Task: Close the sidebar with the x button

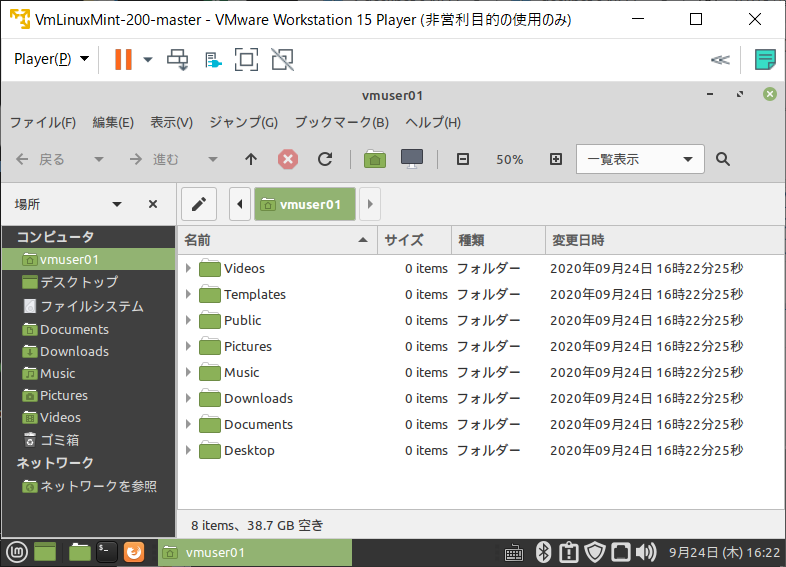Action: coord(153,204)
